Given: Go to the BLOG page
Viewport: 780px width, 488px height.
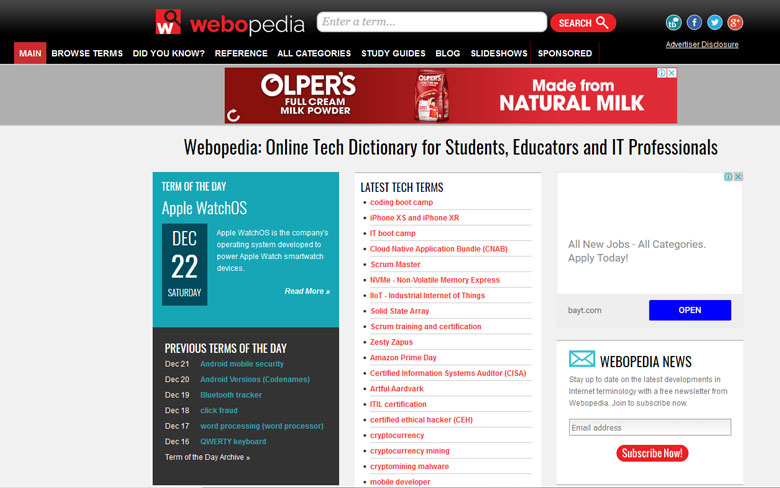Looking at the screenshot, I should (448, 53).
